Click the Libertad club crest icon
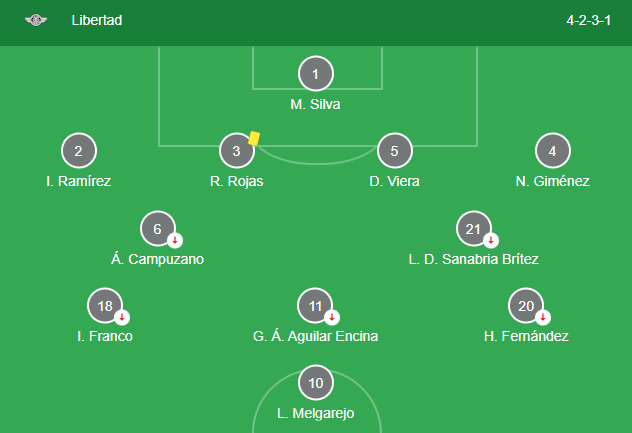The width and height of the screenshot is (632, 433). 36,20
